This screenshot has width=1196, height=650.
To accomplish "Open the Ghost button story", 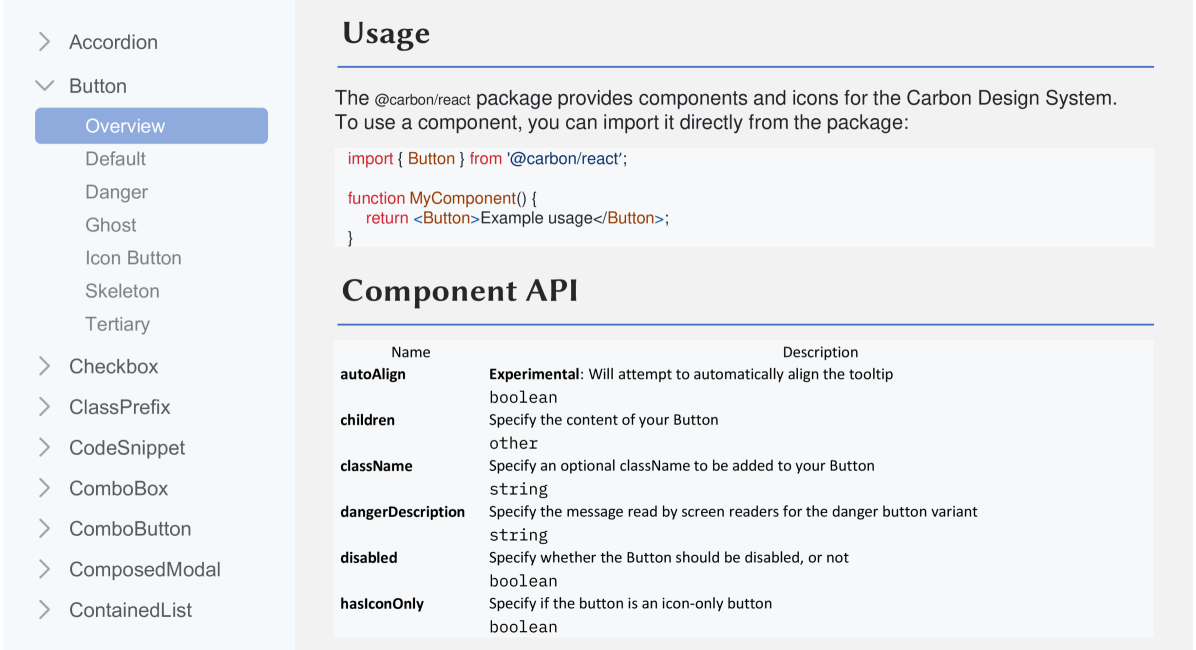I will (111, 225).
